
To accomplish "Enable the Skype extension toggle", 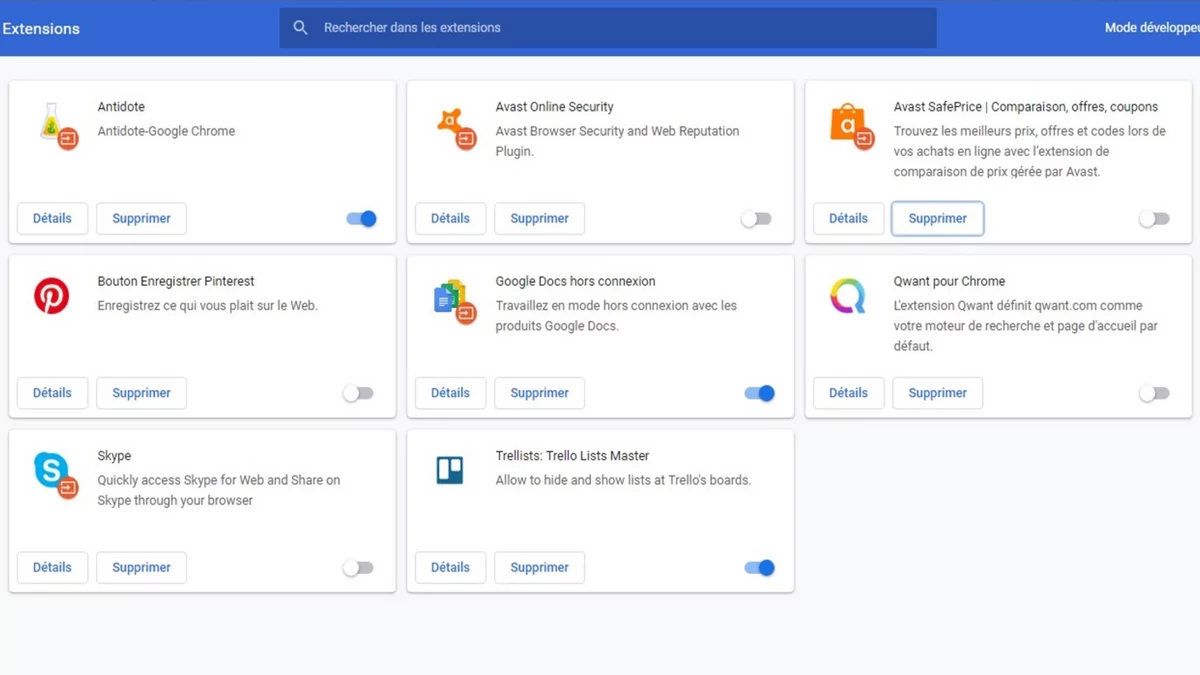I will pos(358,568).
